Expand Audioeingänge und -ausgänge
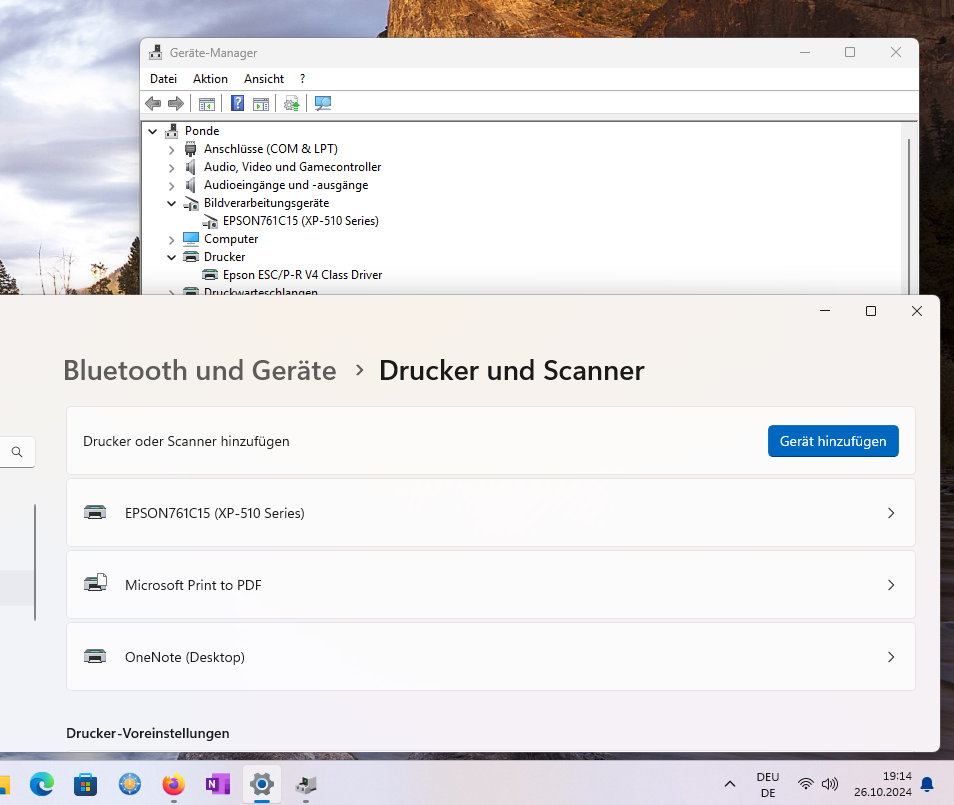 tap(172, 186)
